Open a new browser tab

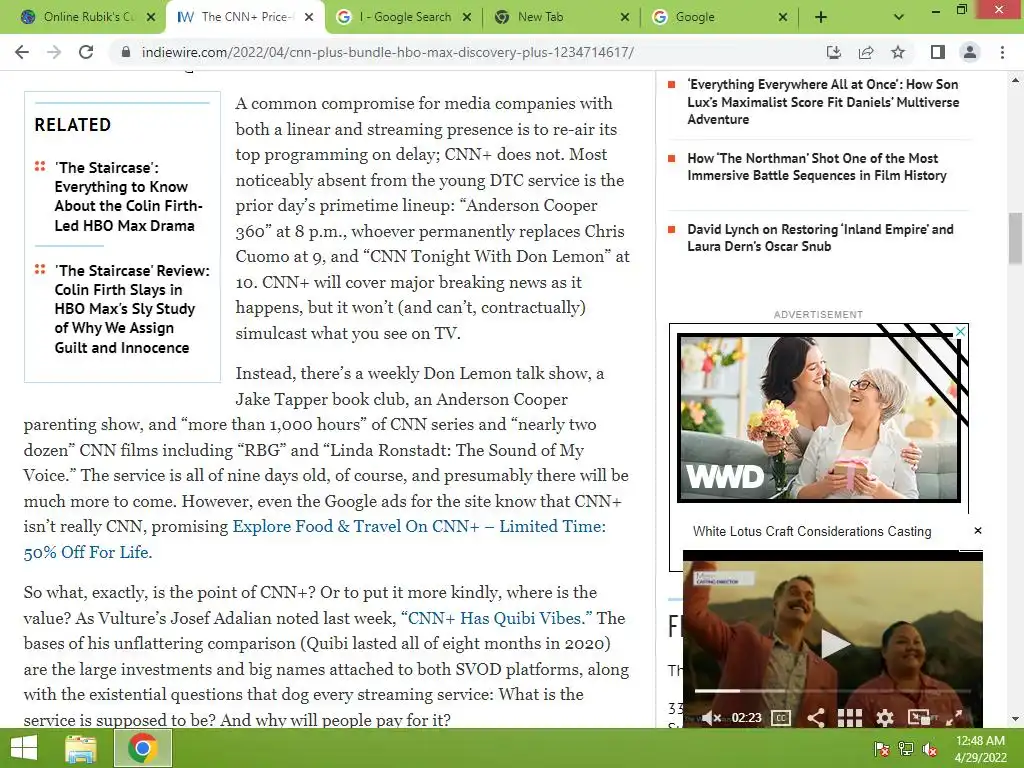(x=821, y=17)
